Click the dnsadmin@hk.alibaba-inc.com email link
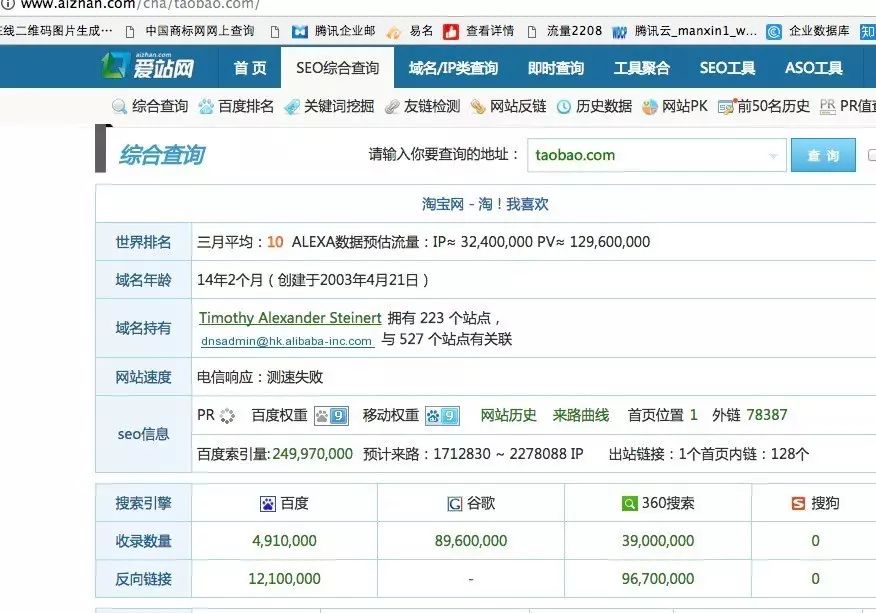The width and height of the screenshot is (876, 613). point(287,341)
